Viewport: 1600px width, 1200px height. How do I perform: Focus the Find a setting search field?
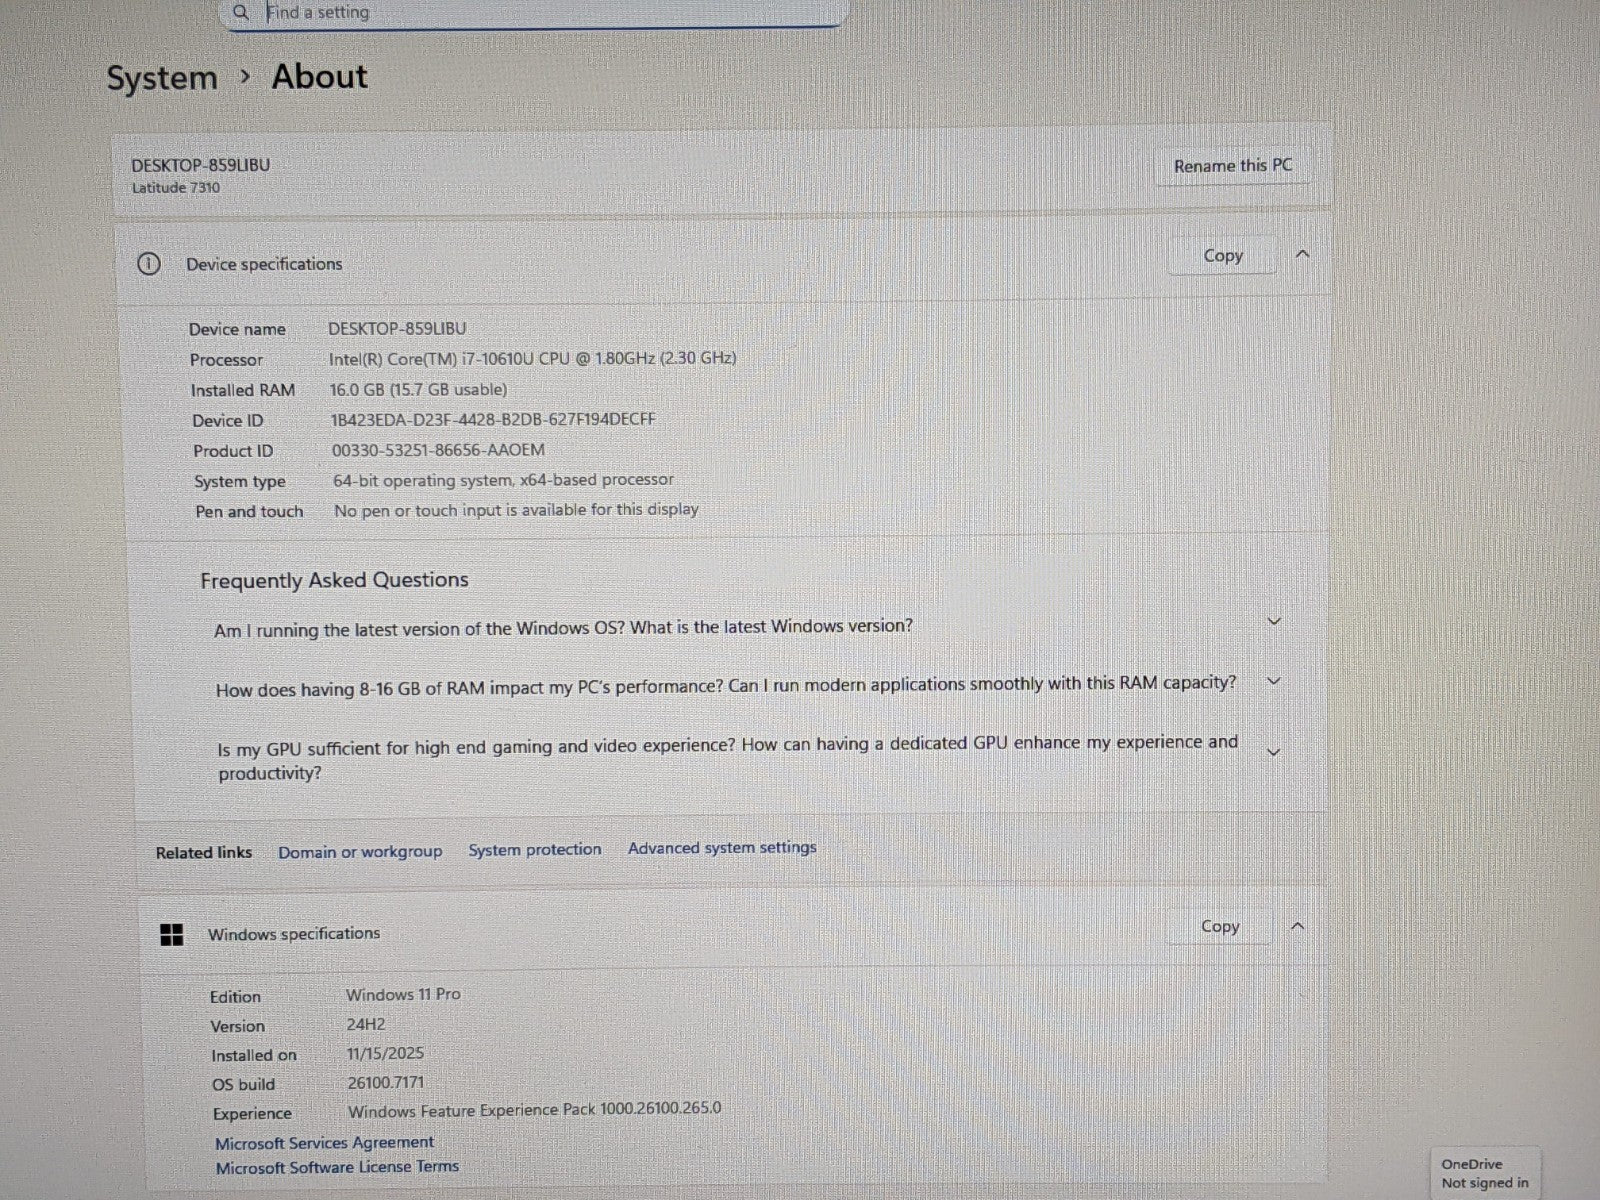click(540, 13)
